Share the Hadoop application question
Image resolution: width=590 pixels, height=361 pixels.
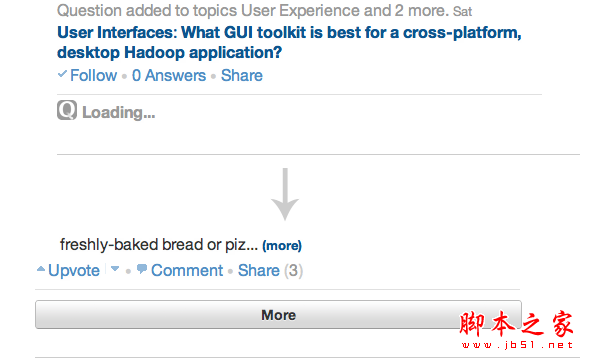coord(242,75)
